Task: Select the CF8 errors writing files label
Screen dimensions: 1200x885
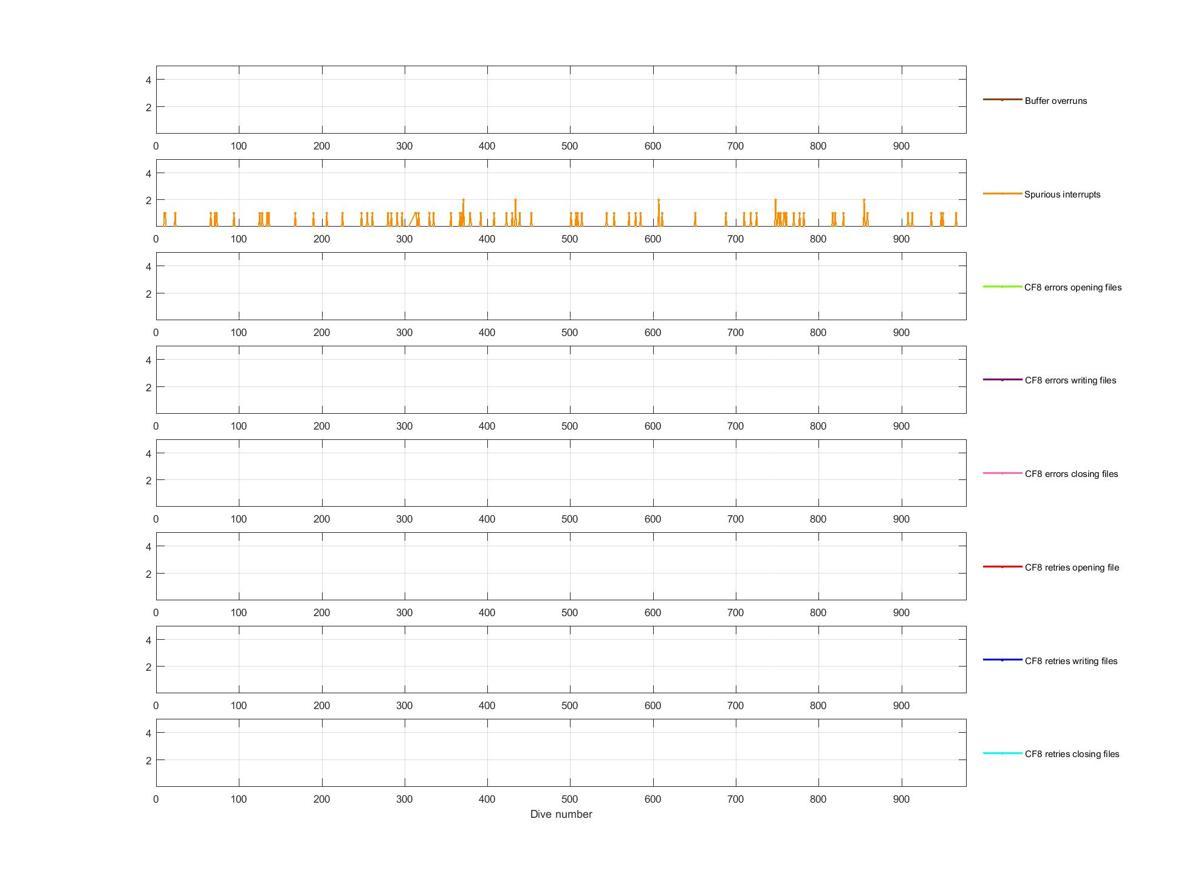Action: click(1070, 380)
